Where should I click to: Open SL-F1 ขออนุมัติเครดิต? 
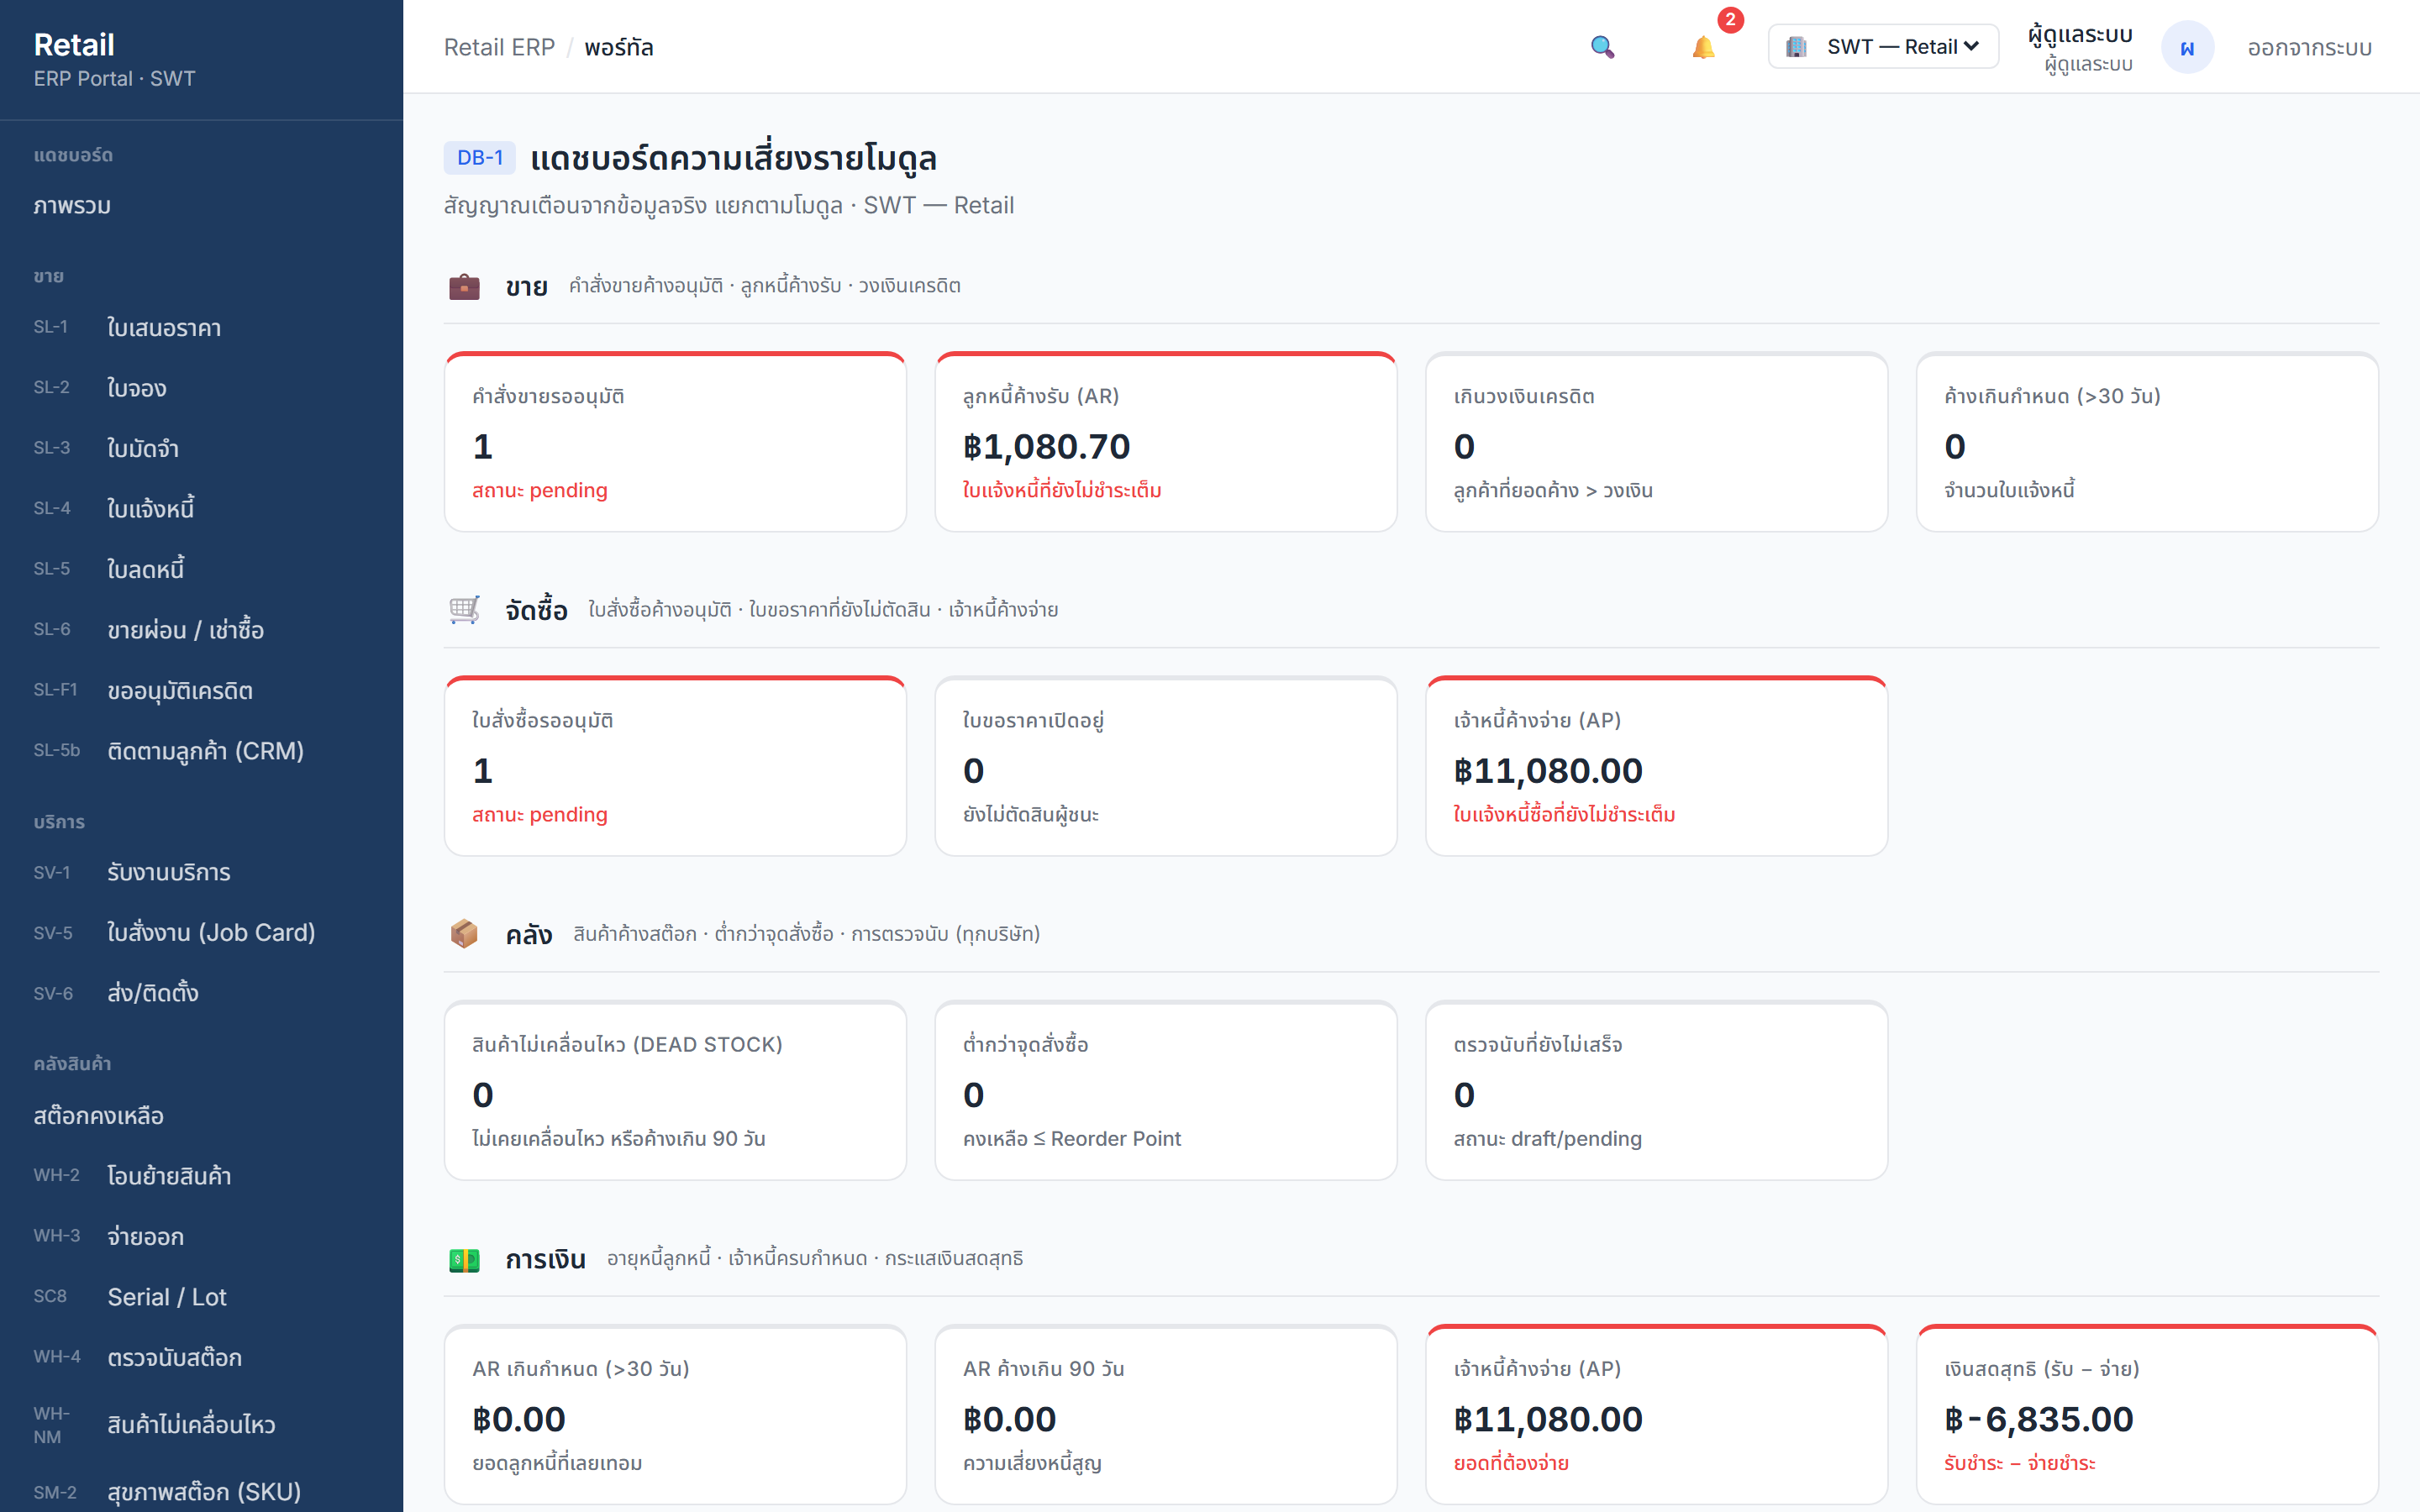pyautogui.click(x=201, y=691)
